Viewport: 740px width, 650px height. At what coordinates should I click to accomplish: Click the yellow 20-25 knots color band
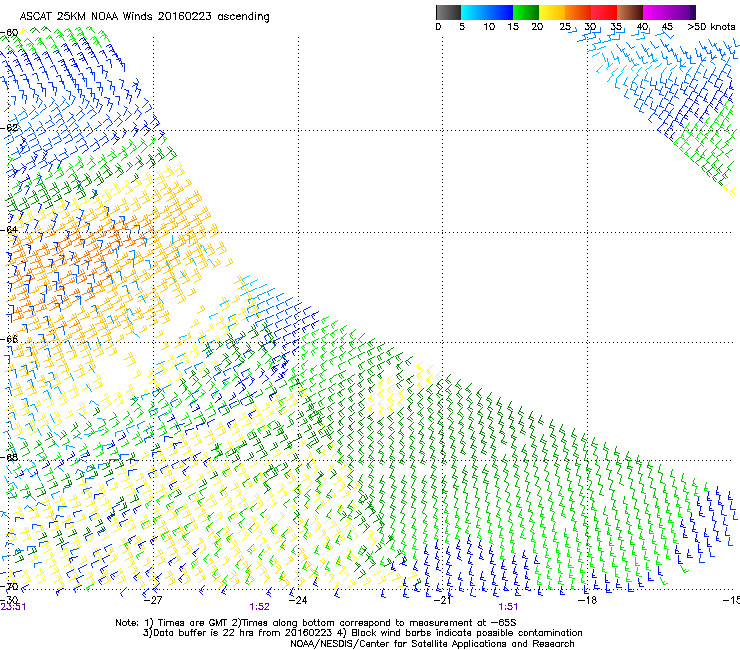552,12
